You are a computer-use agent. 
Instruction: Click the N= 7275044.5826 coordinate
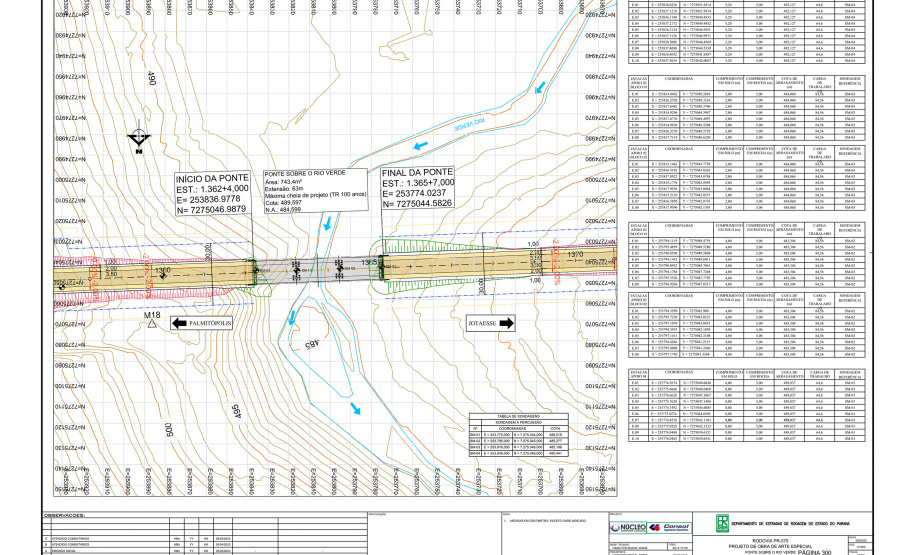pos(417,204)
